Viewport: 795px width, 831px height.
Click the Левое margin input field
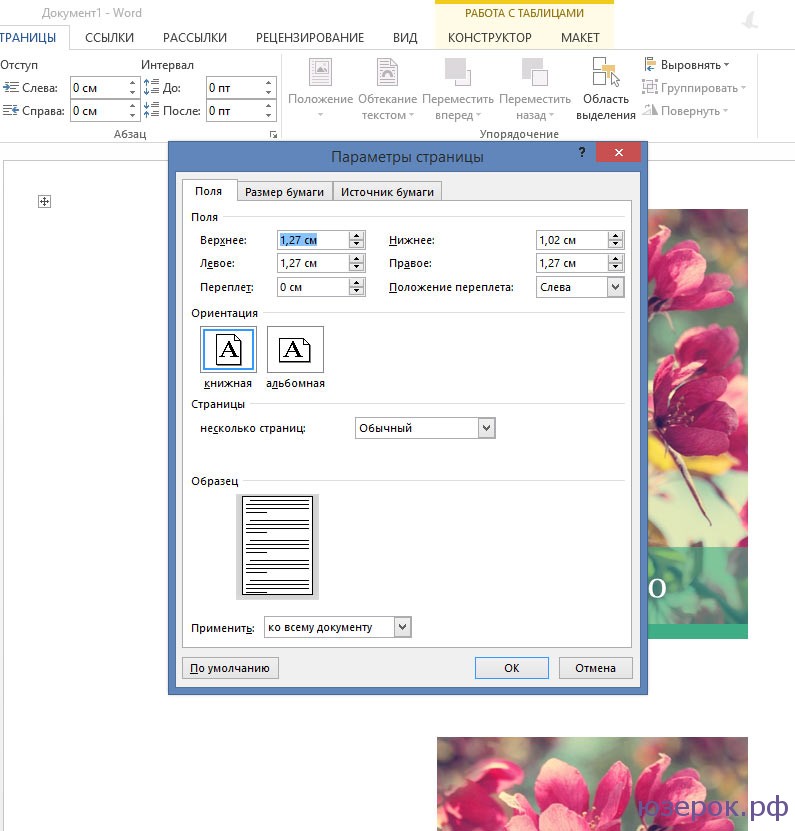coord(313,263)
